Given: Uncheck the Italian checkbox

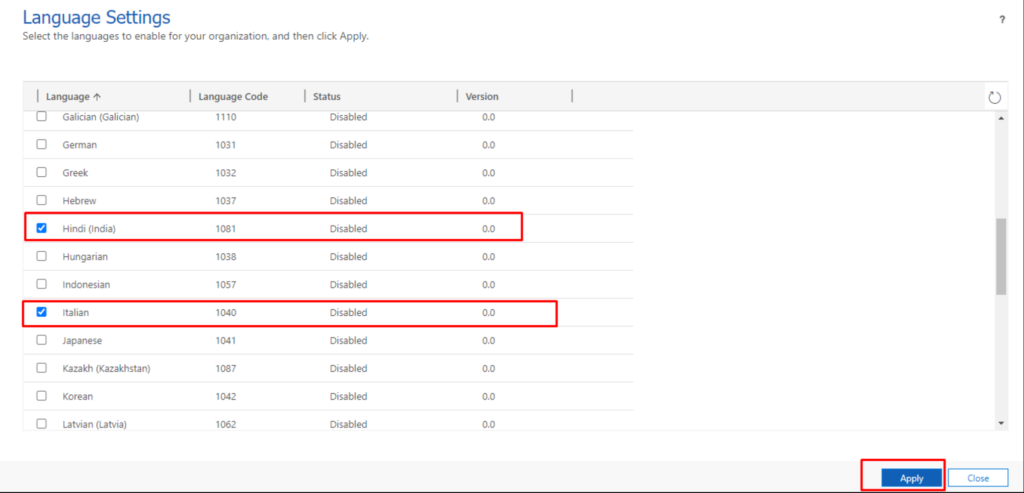Looking at the screenshot, I should pos(41,312).
